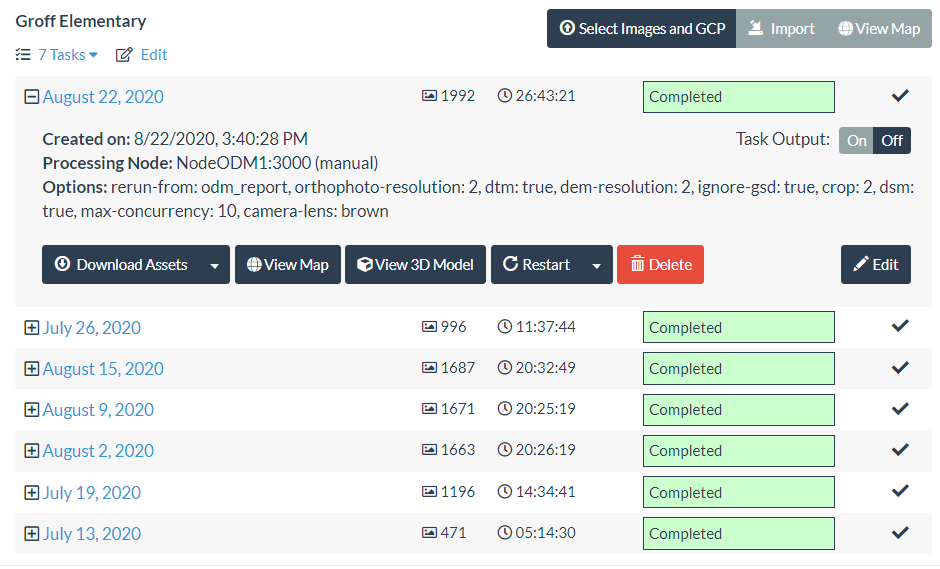The width and height of the screenshot is (940, 569).
Task: Open the 7 Tasks menu
Action: click(x=67, y=55)
